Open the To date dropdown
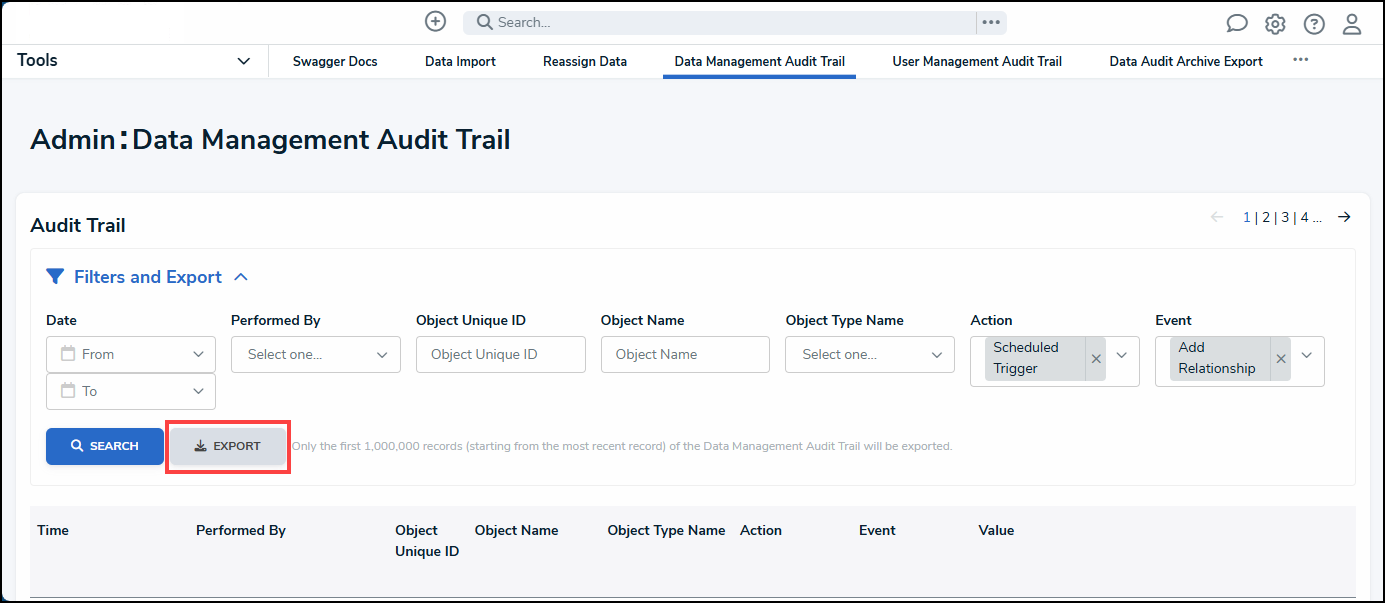 (x=196, y=391)
